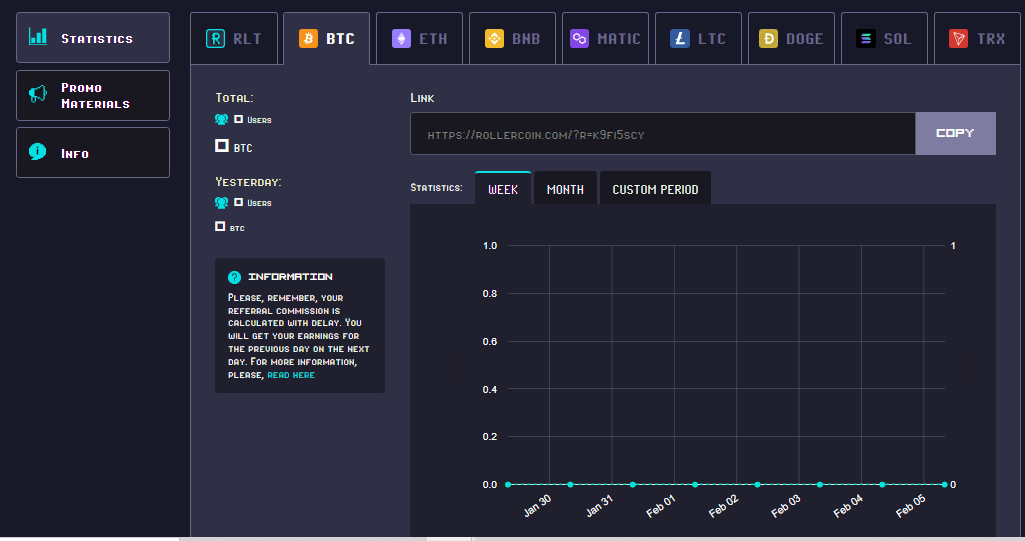1025x541 pixels.
Task: Click the Total users icon
Action: pyautogui.click(x=222, y=120)
